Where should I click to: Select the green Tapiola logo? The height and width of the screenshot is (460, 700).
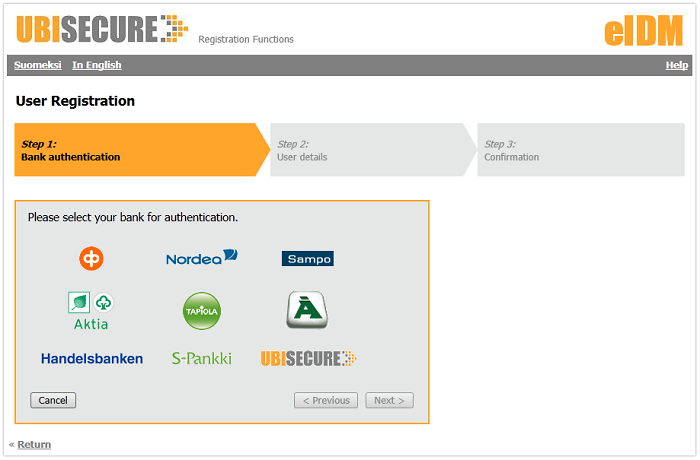click(202, 311)
